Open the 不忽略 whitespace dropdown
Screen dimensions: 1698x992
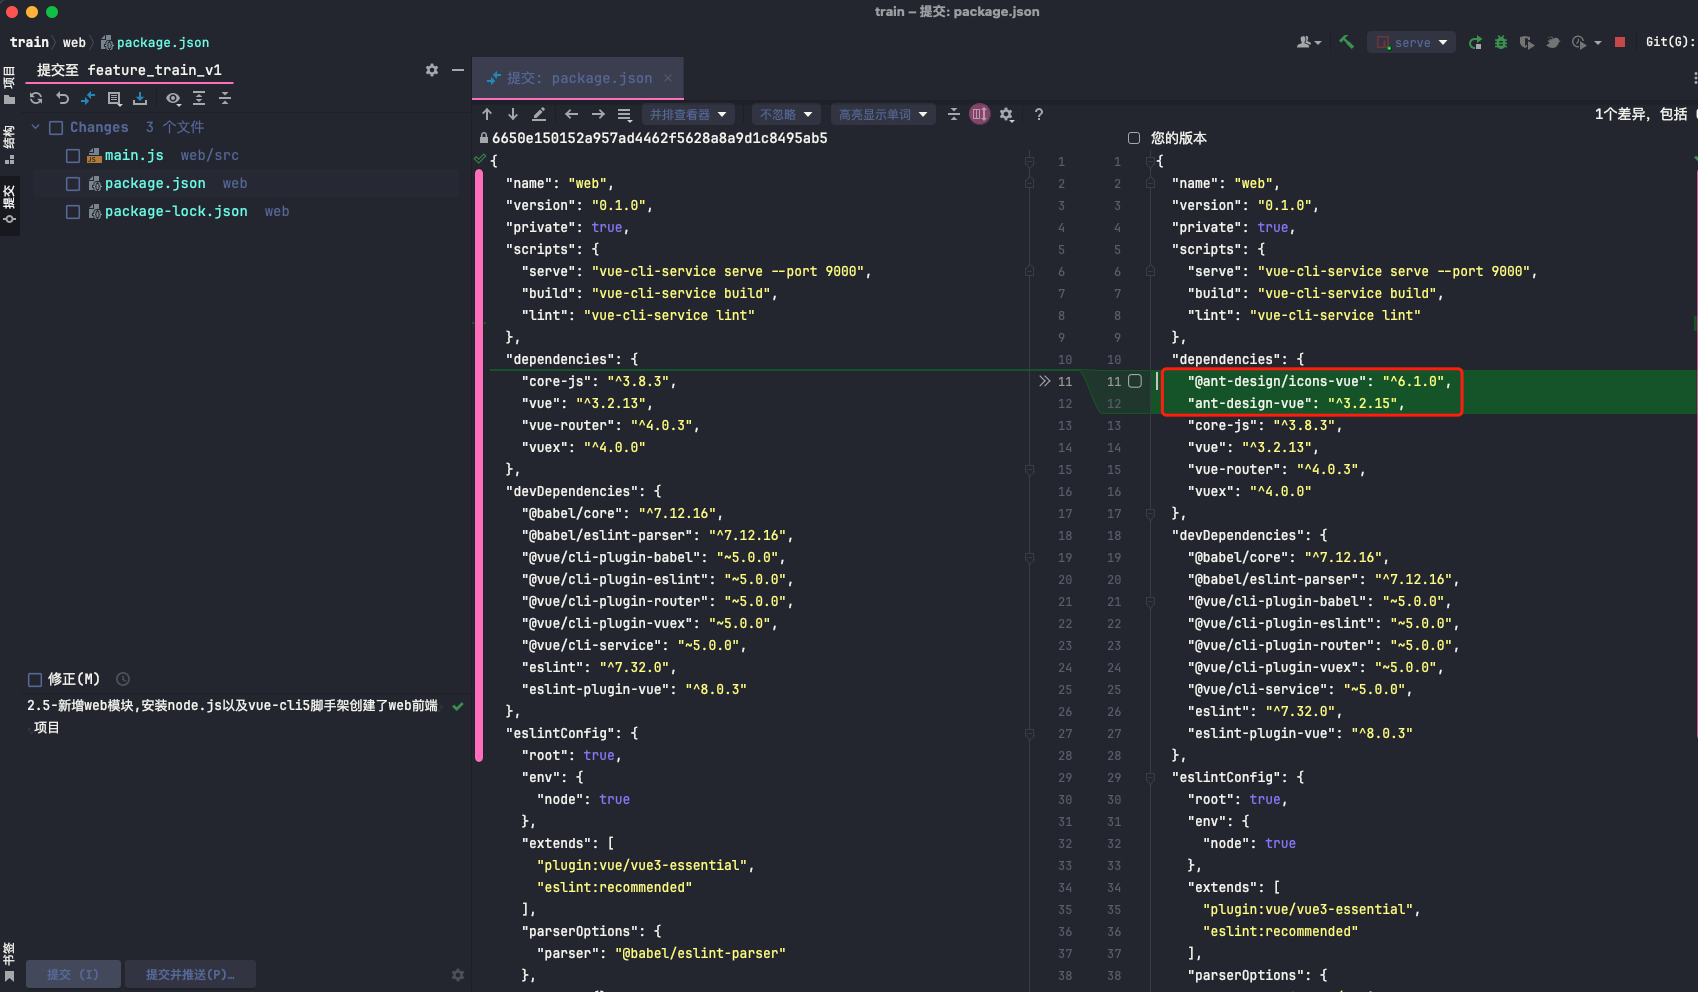tap(786, 114)
